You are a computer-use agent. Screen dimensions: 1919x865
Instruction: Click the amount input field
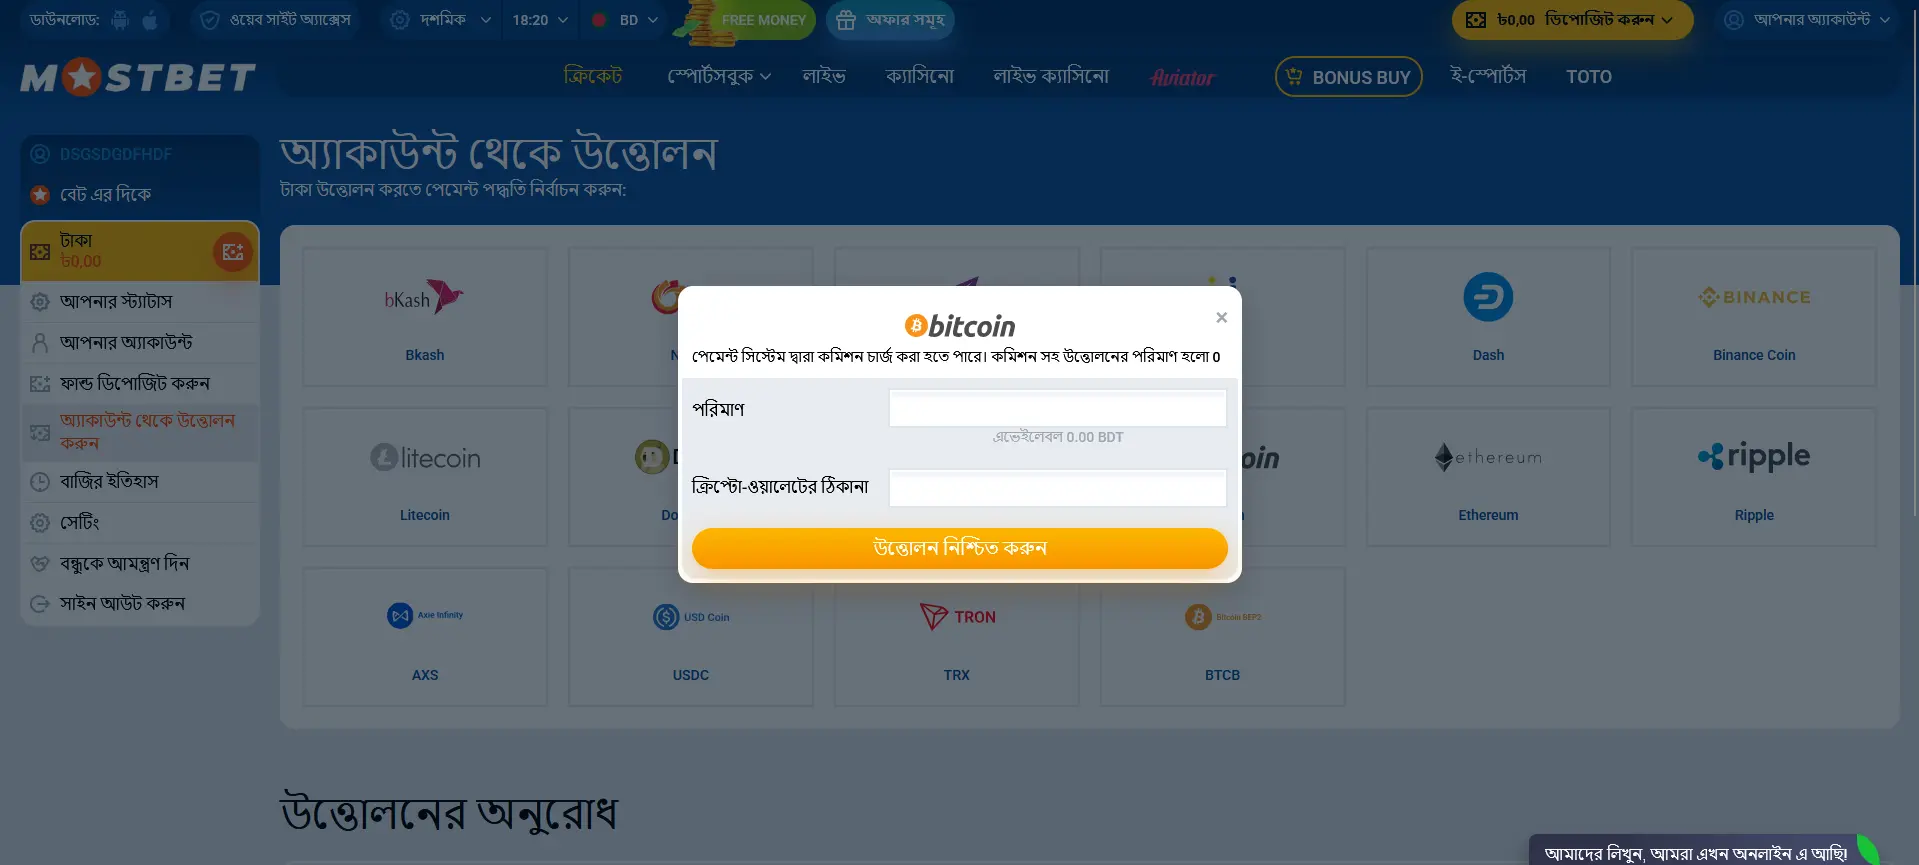(1057, 408)
